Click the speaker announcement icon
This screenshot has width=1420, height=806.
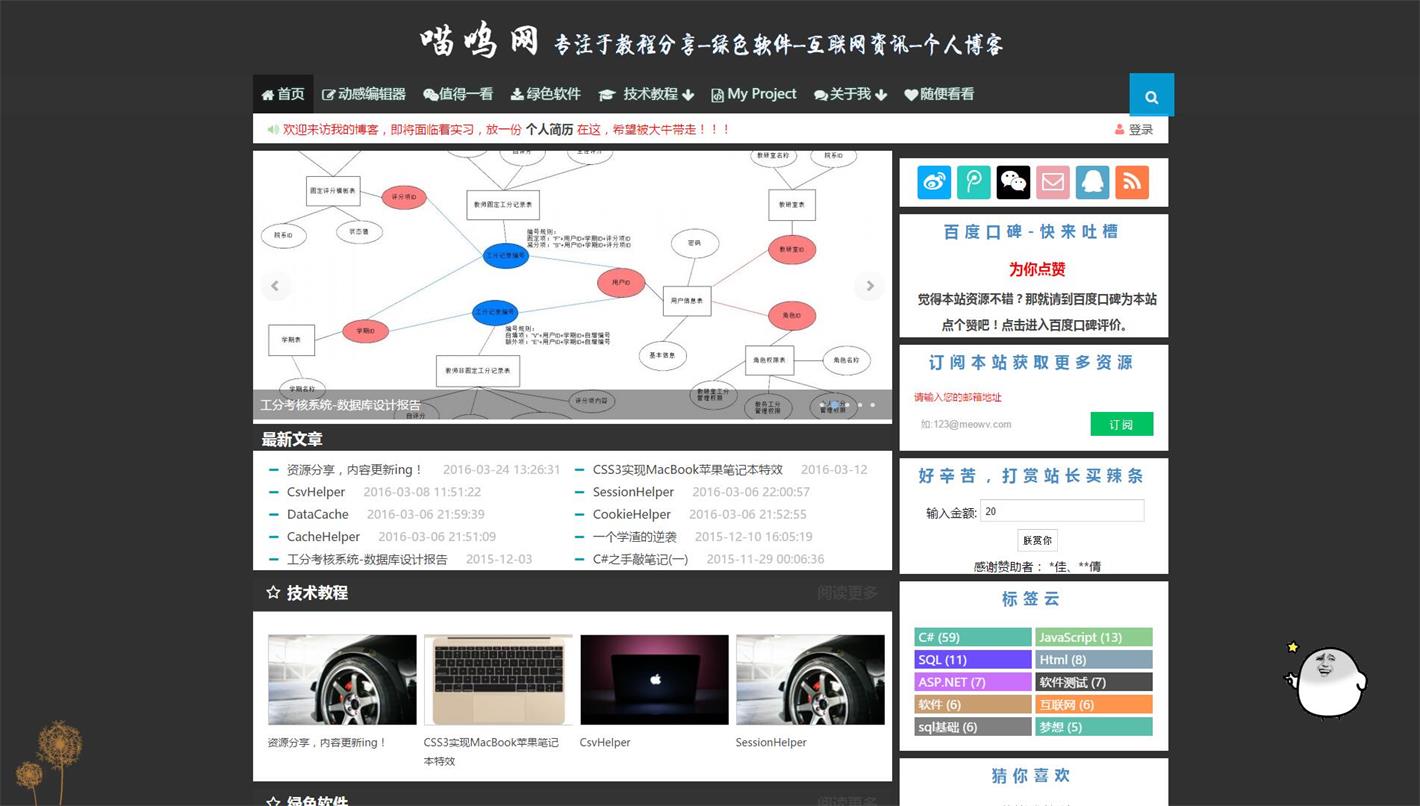[x=273, y=129]
